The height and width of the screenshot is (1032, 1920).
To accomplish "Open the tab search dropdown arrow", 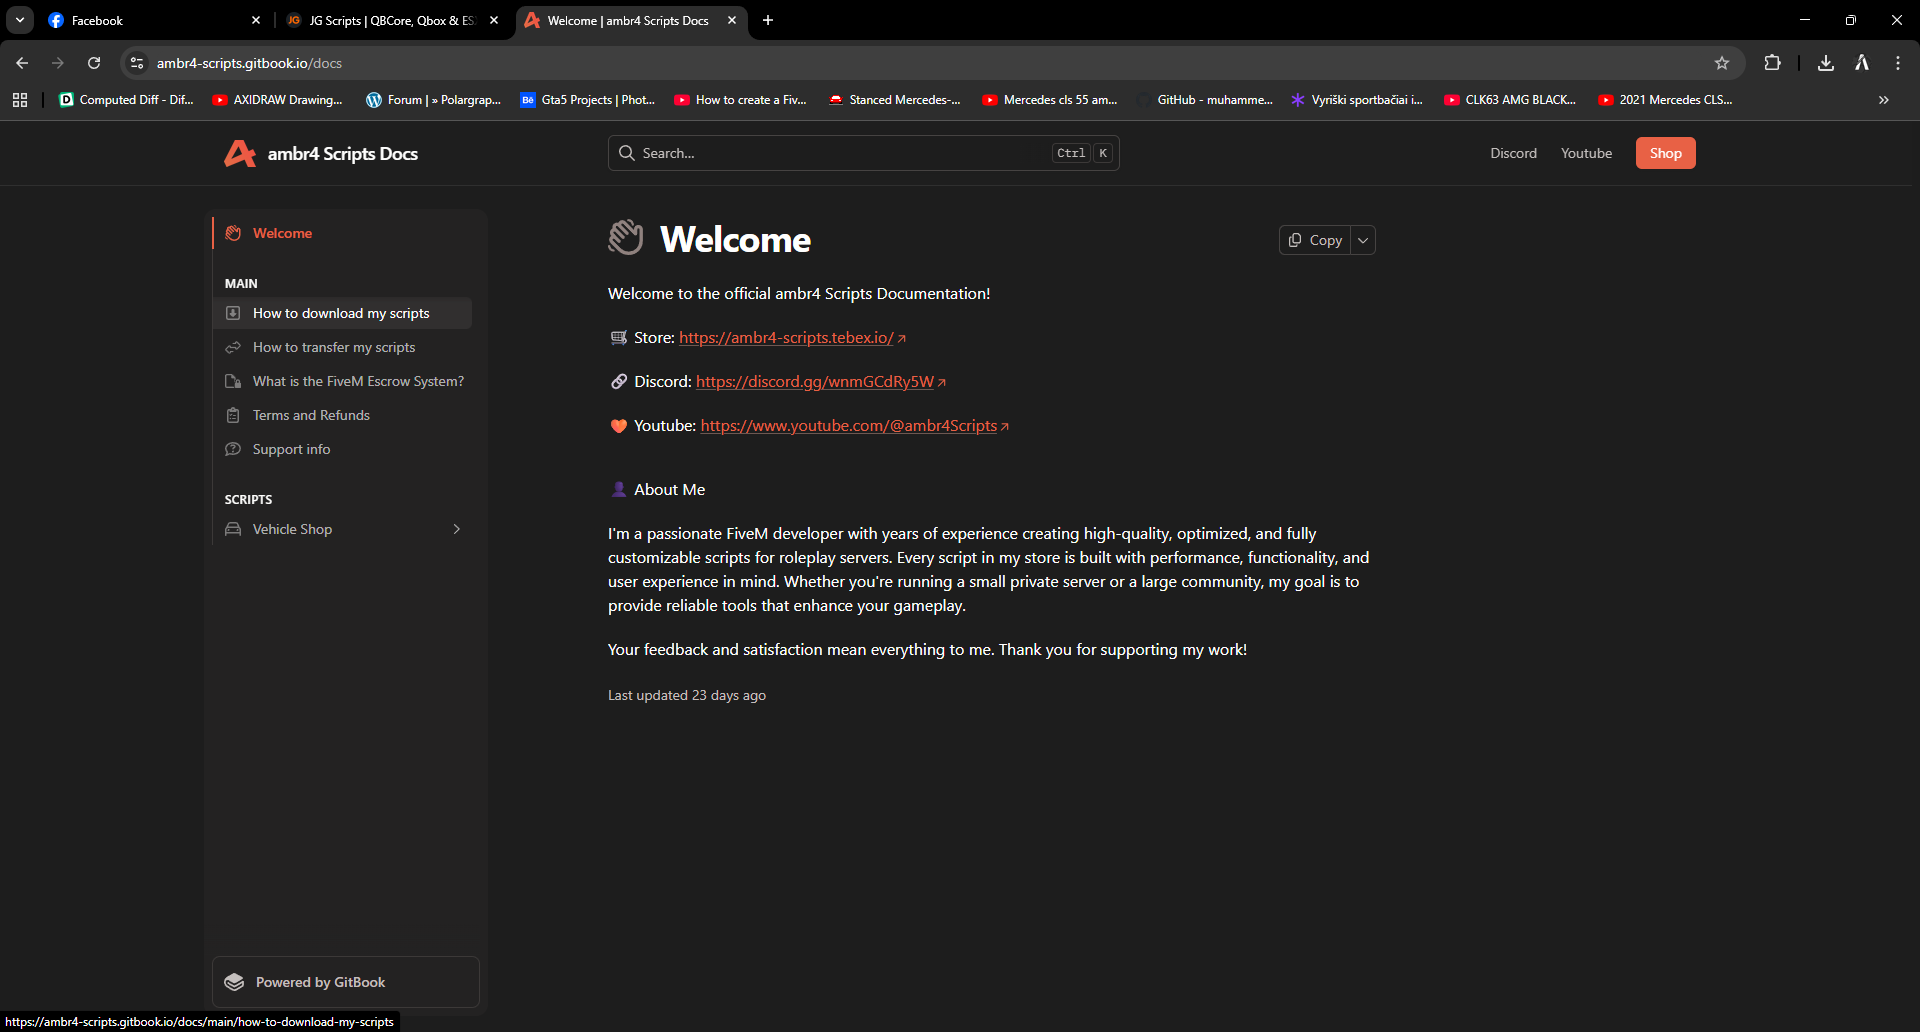I will click(20, 20).
